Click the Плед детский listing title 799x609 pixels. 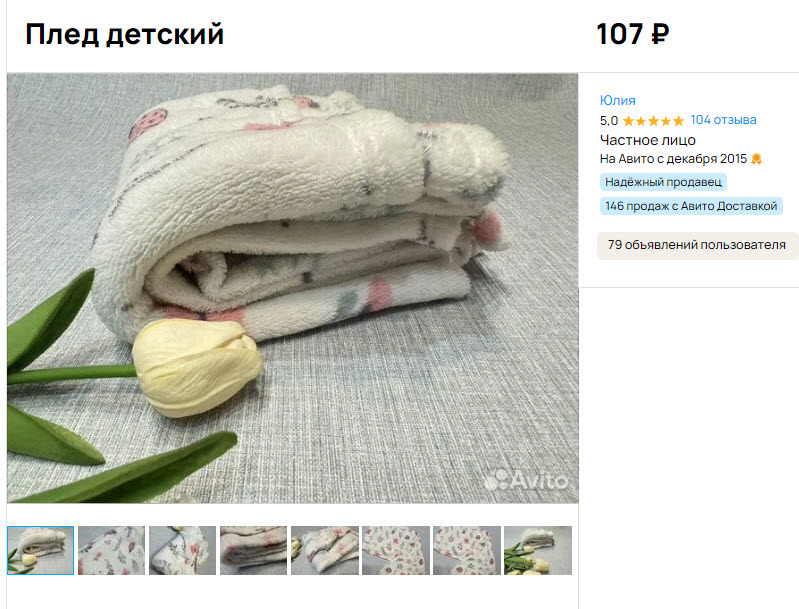pyautogui.click(x=125, y=35)
